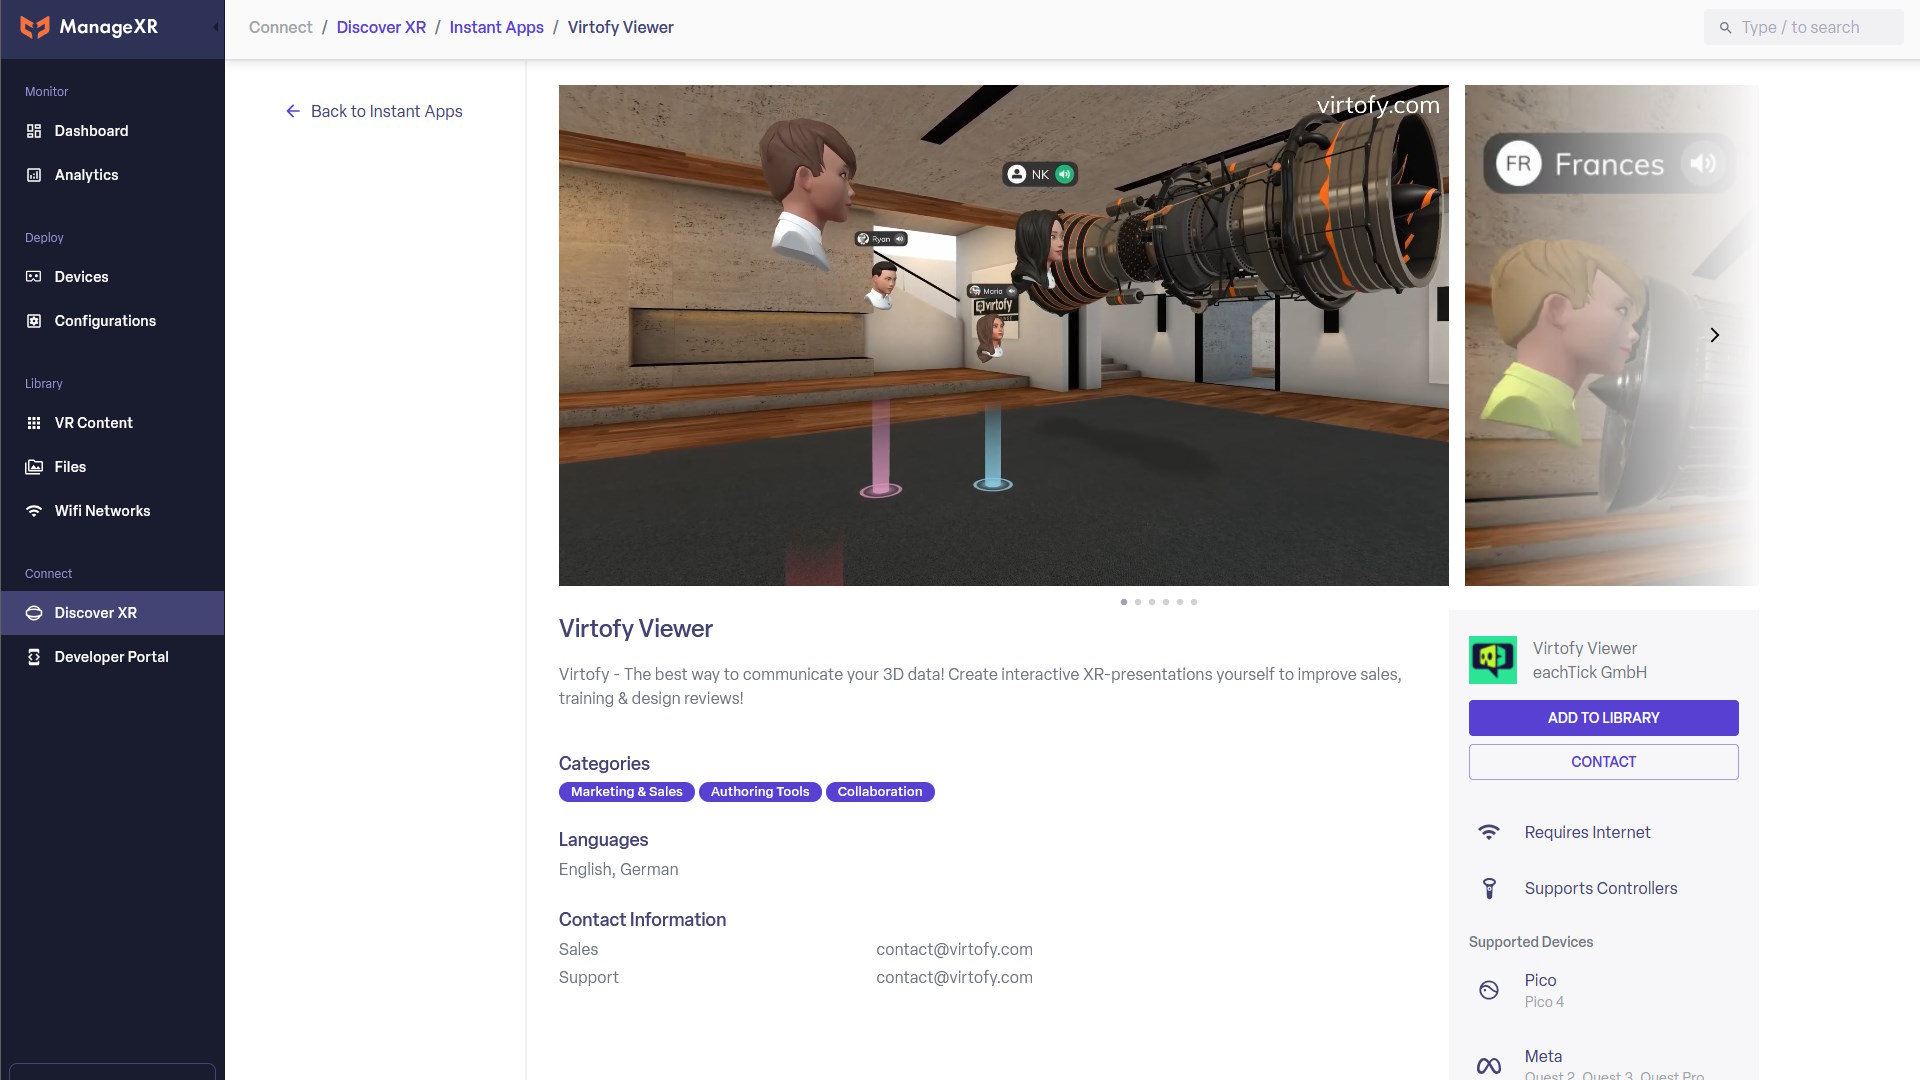Click the Supports Controllers icon
Viewport: 1920px width, 1080px height.
[1489, 888]
